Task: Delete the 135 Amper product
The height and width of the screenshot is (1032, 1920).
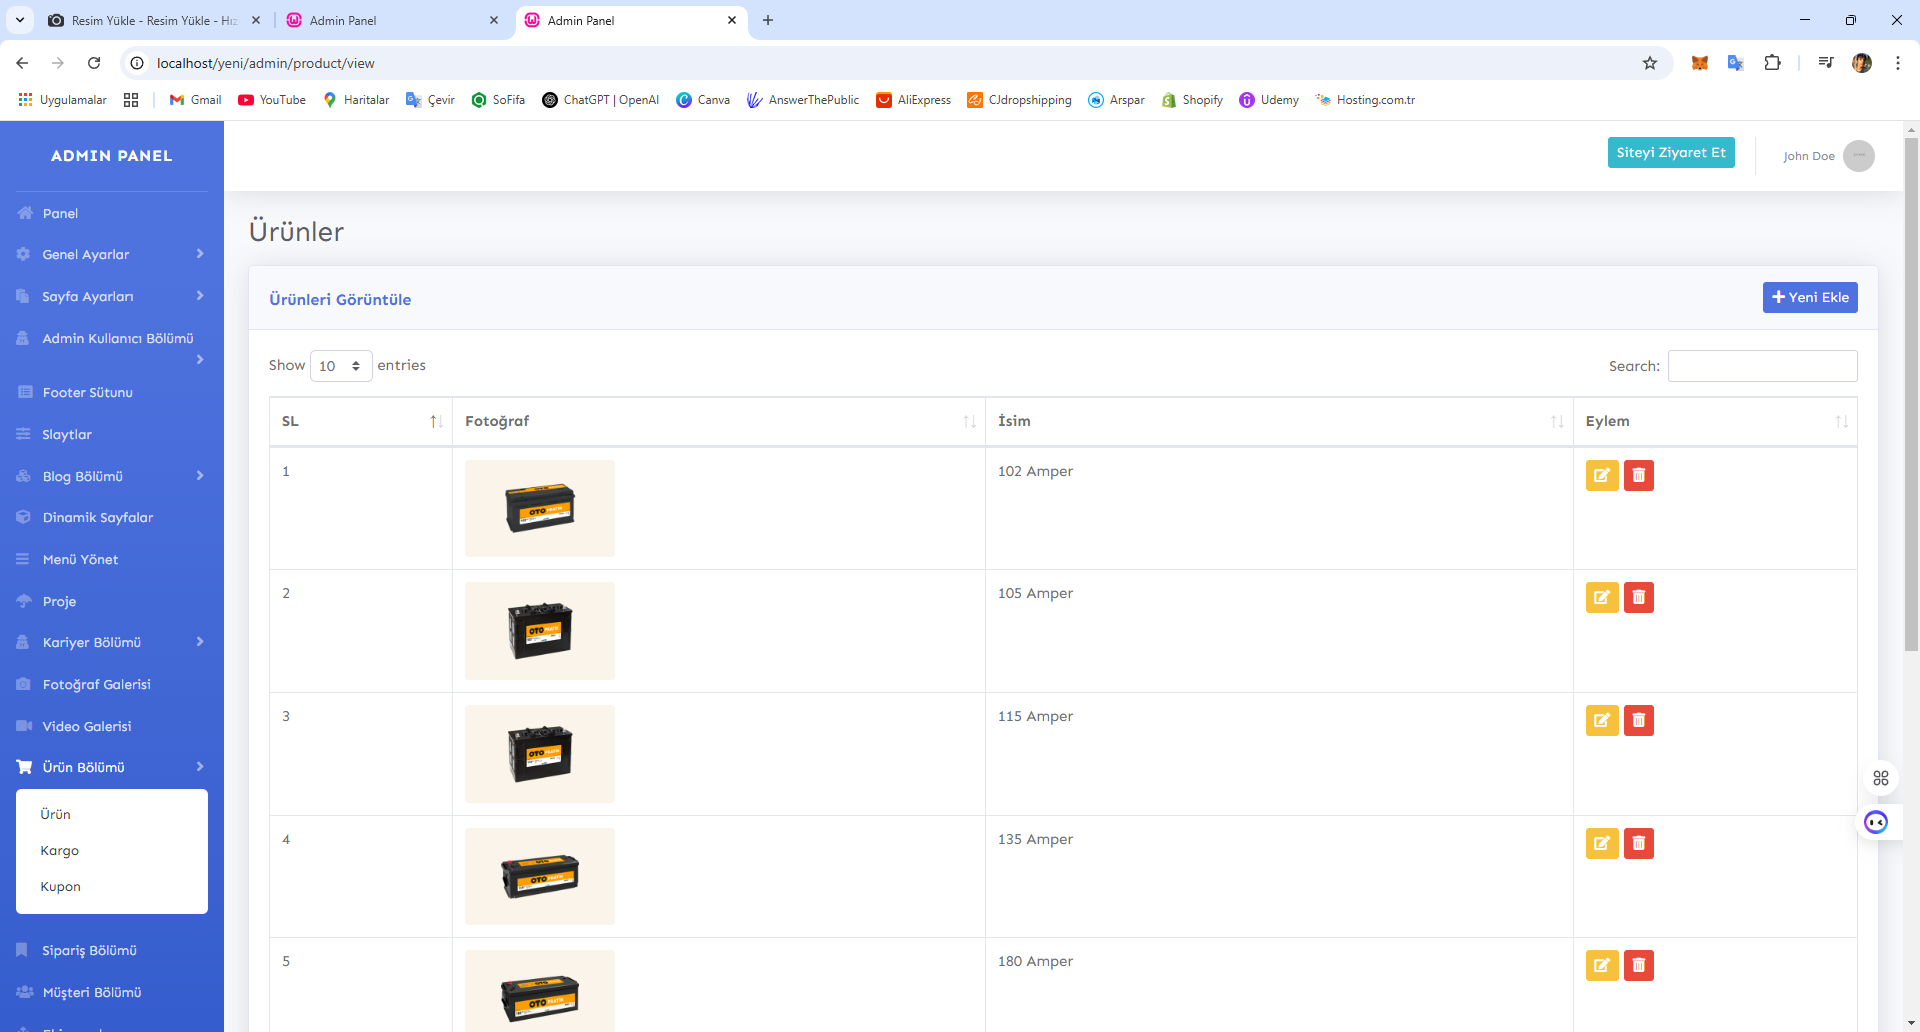Action: click(1638, 844)
